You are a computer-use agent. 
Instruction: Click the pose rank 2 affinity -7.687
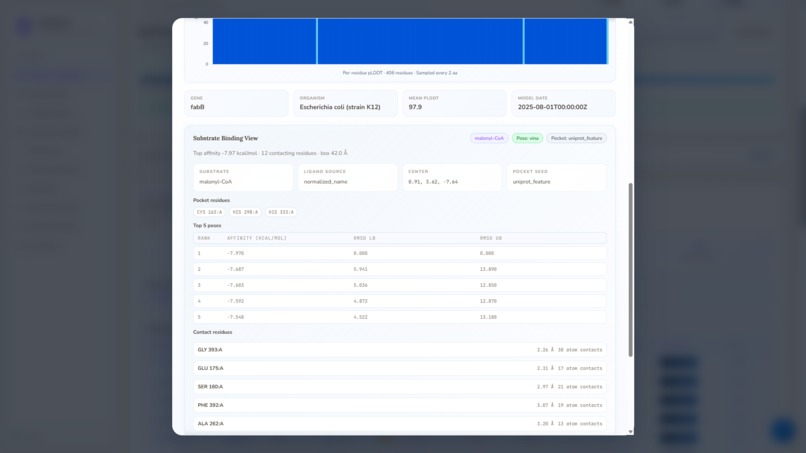tap(235, 269)
